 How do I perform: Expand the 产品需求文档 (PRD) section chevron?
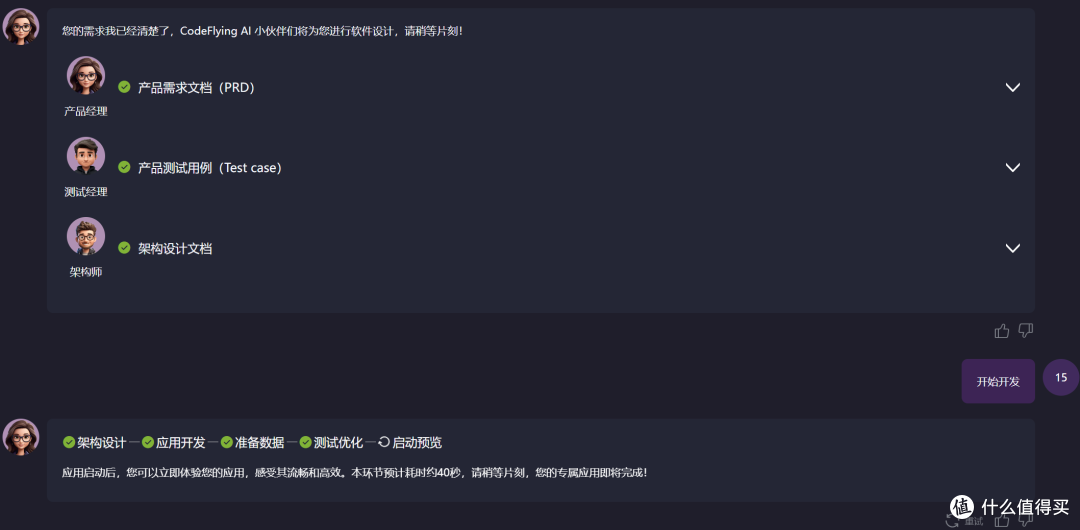tap(1012, 88)
